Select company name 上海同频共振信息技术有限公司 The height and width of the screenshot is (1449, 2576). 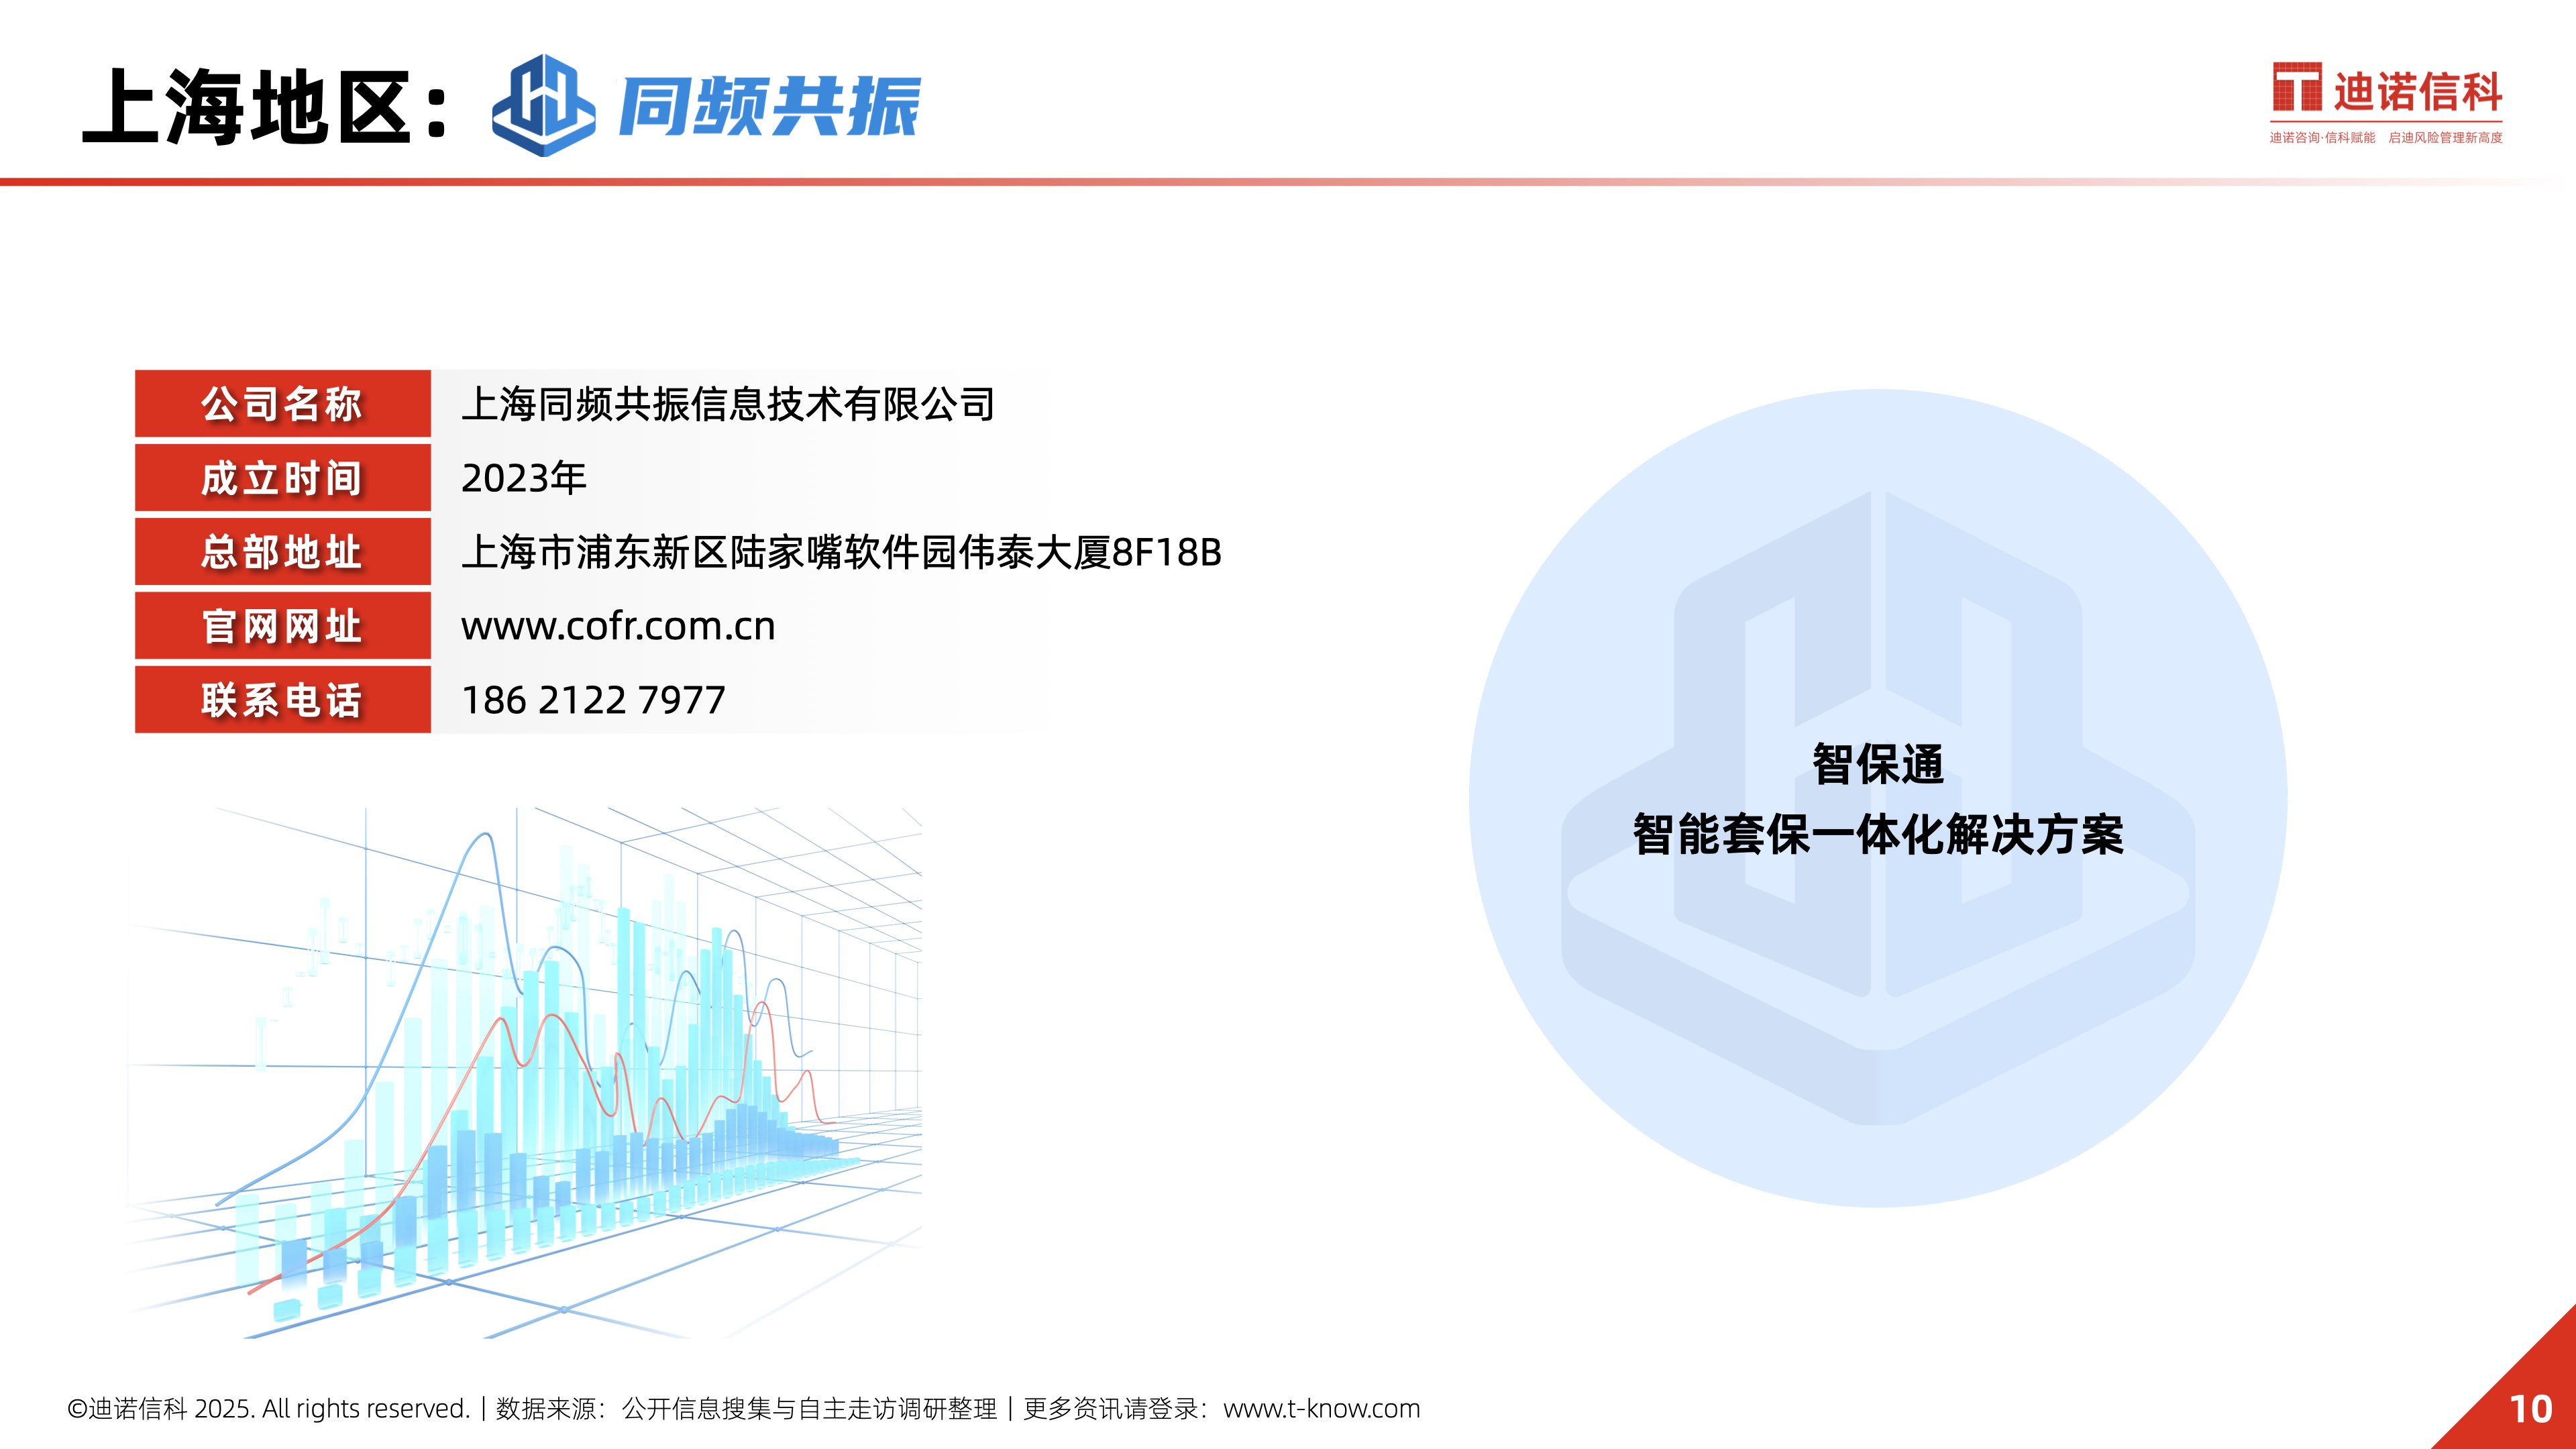pos(728,404)
